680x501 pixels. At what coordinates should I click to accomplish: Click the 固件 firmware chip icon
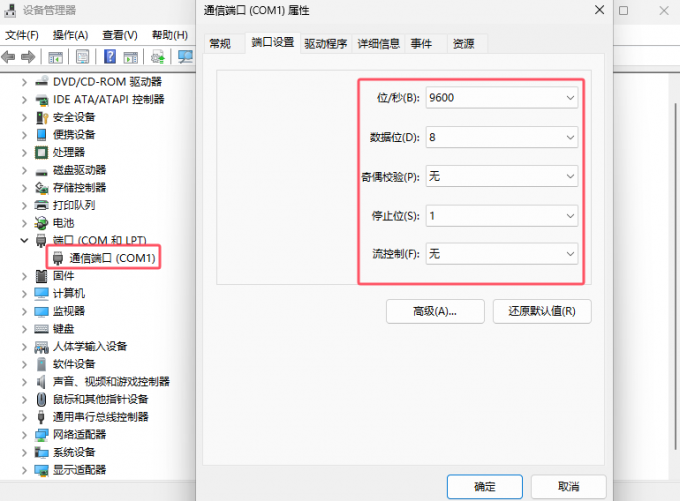tap(41, 276)
